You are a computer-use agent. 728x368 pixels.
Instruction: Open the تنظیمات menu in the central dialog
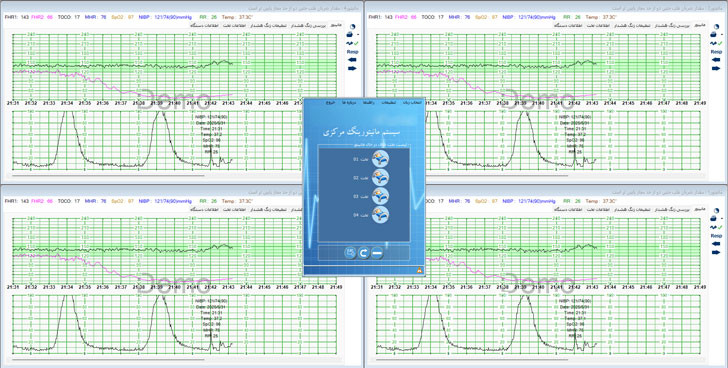tap(388, 103)
